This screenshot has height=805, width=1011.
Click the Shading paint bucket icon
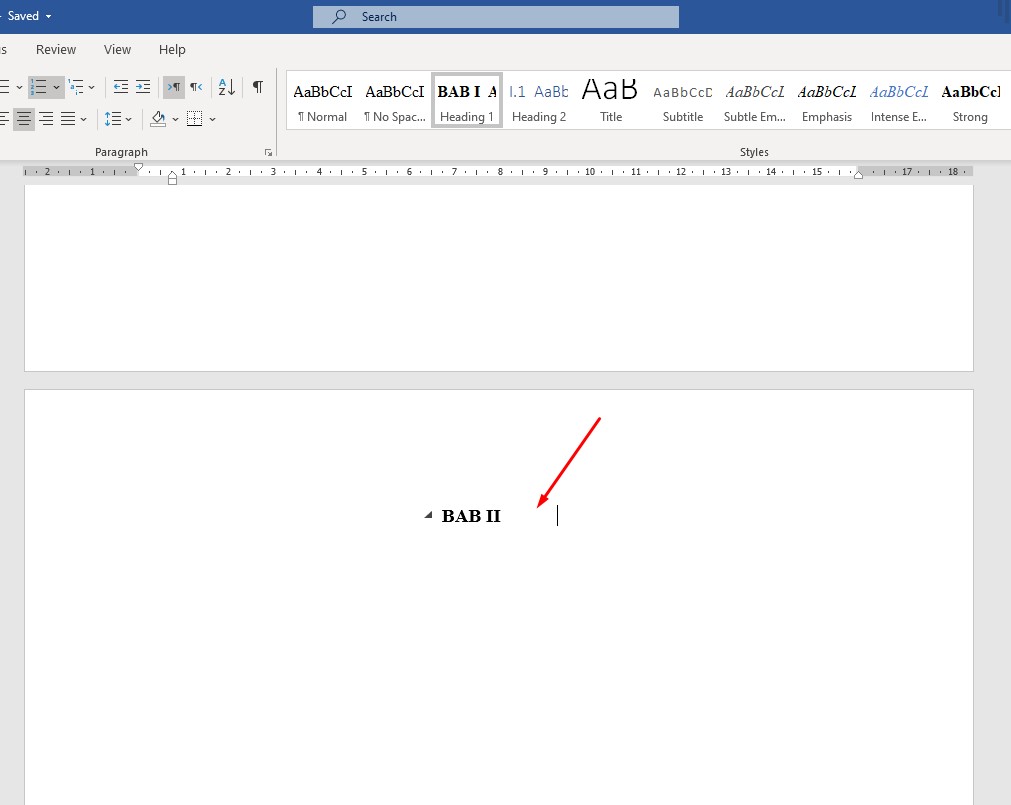(x=158, y=119)
